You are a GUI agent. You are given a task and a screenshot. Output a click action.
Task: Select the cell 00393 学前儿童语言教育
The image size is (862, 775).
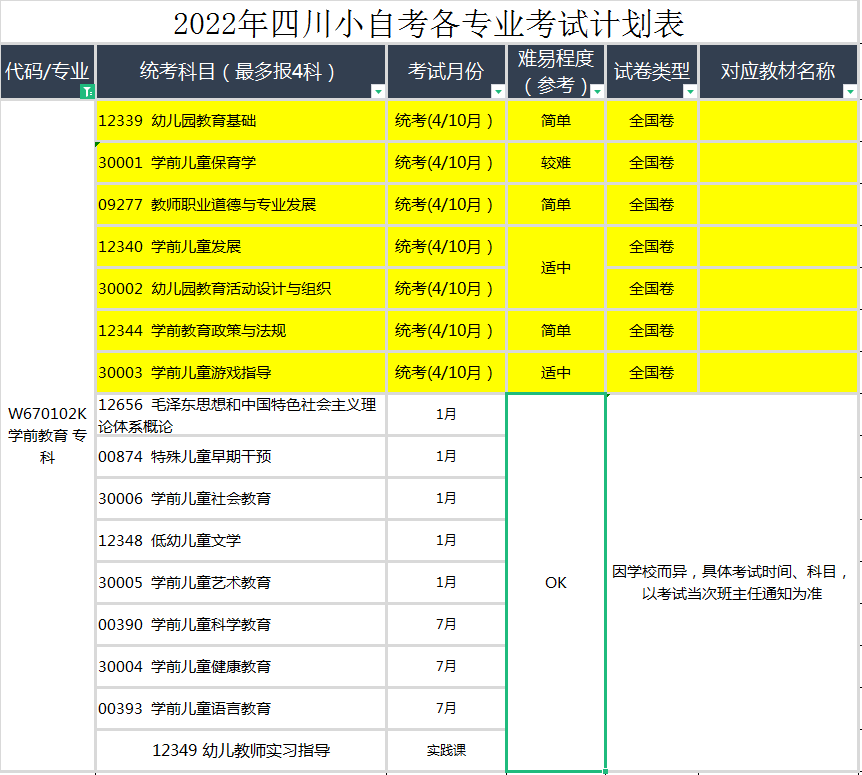click(240, 708)
